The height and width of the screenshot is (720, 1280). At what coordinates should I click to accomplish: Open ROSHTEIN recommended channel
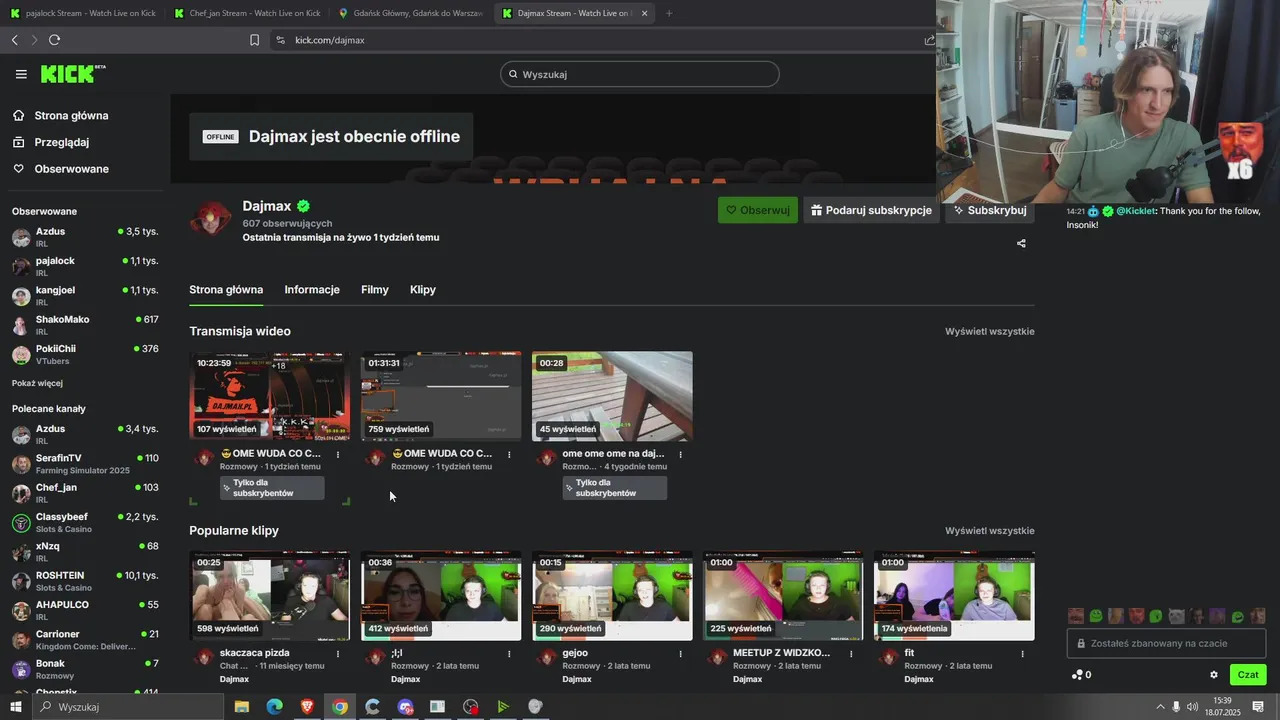click(x=85, y=581)
